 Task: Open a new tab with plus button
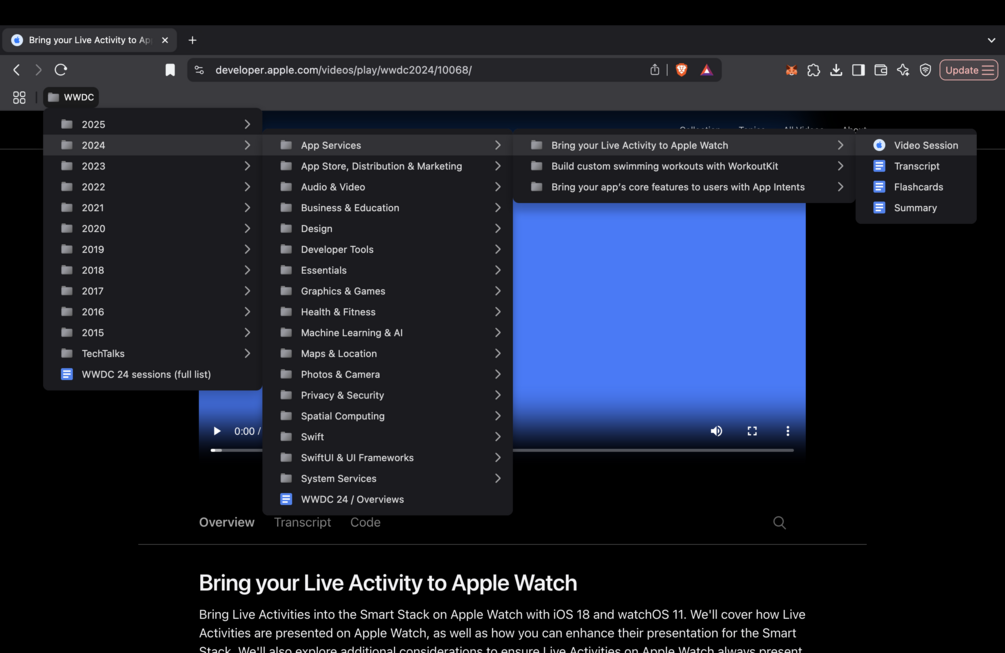click(192, 40)
